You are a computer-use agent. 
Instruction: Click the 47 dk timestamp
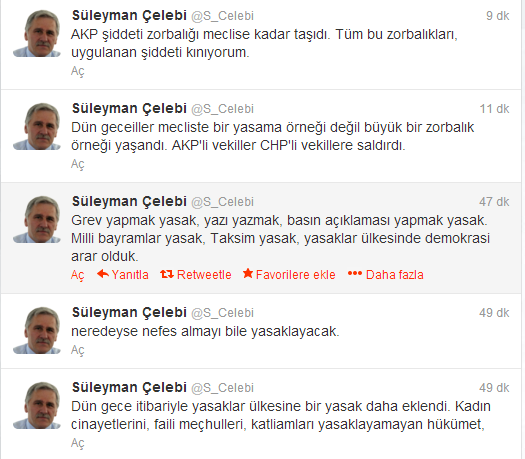(x=494, y=202)
